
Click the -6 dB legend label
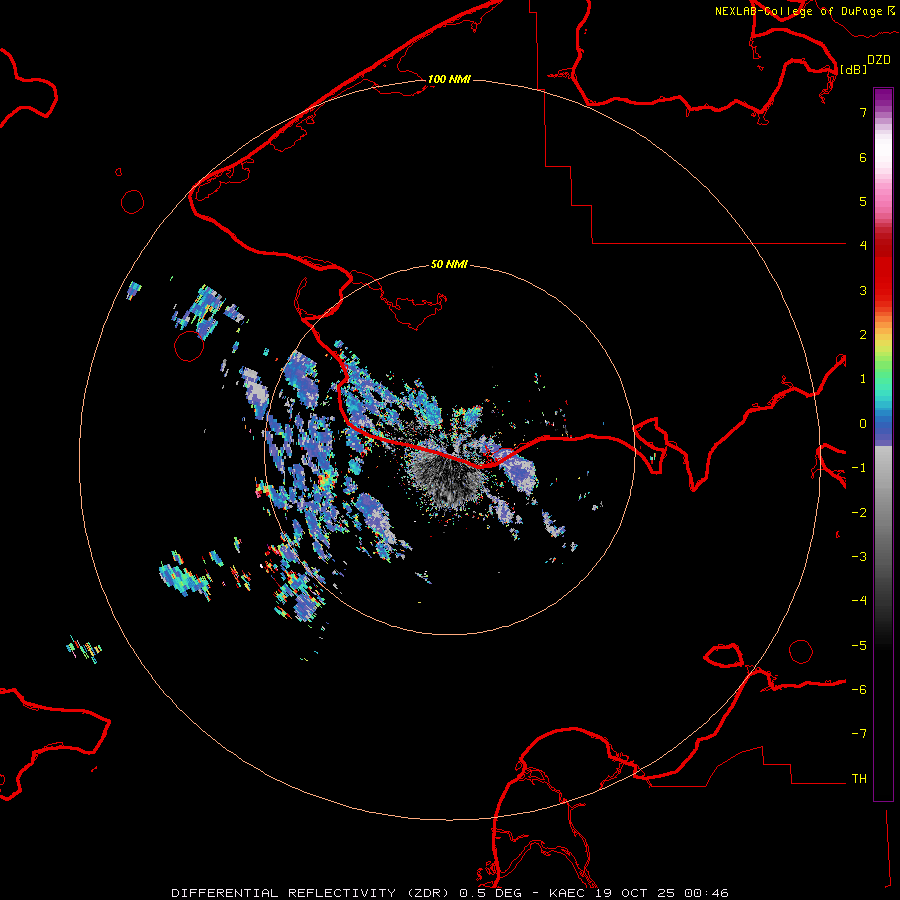pyautogui.click(x=859, y=690)
